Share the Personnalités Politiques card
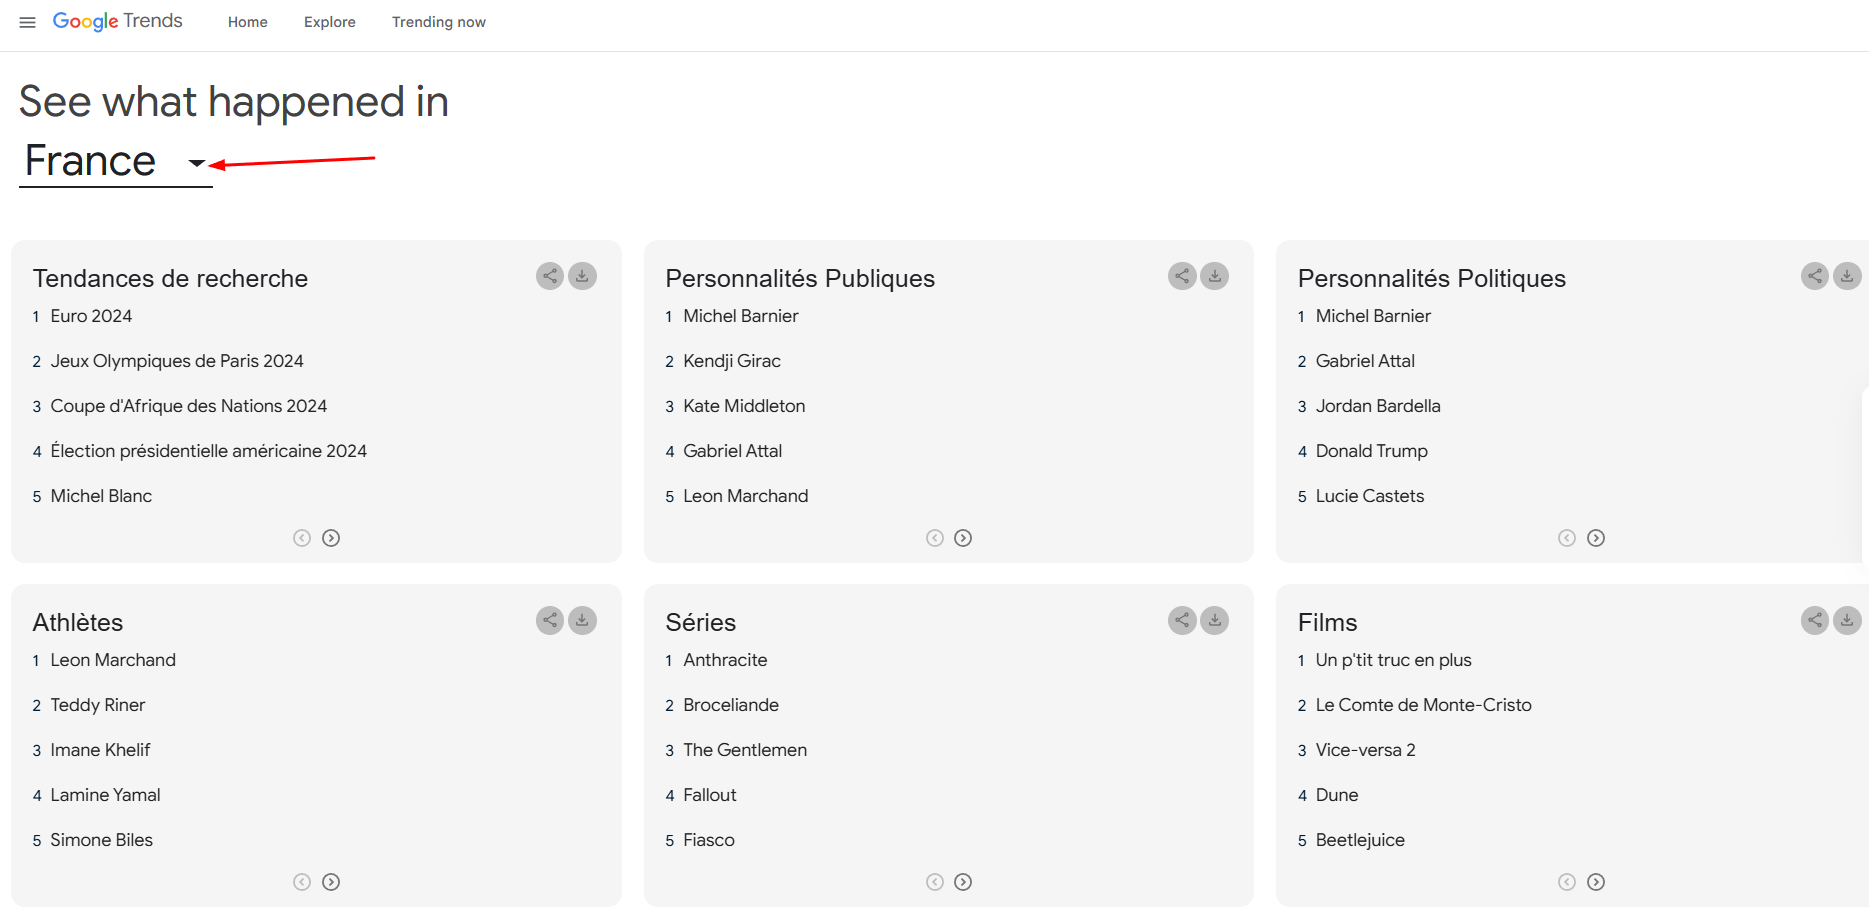1869x917 pixels. [x=1815, y=276]
